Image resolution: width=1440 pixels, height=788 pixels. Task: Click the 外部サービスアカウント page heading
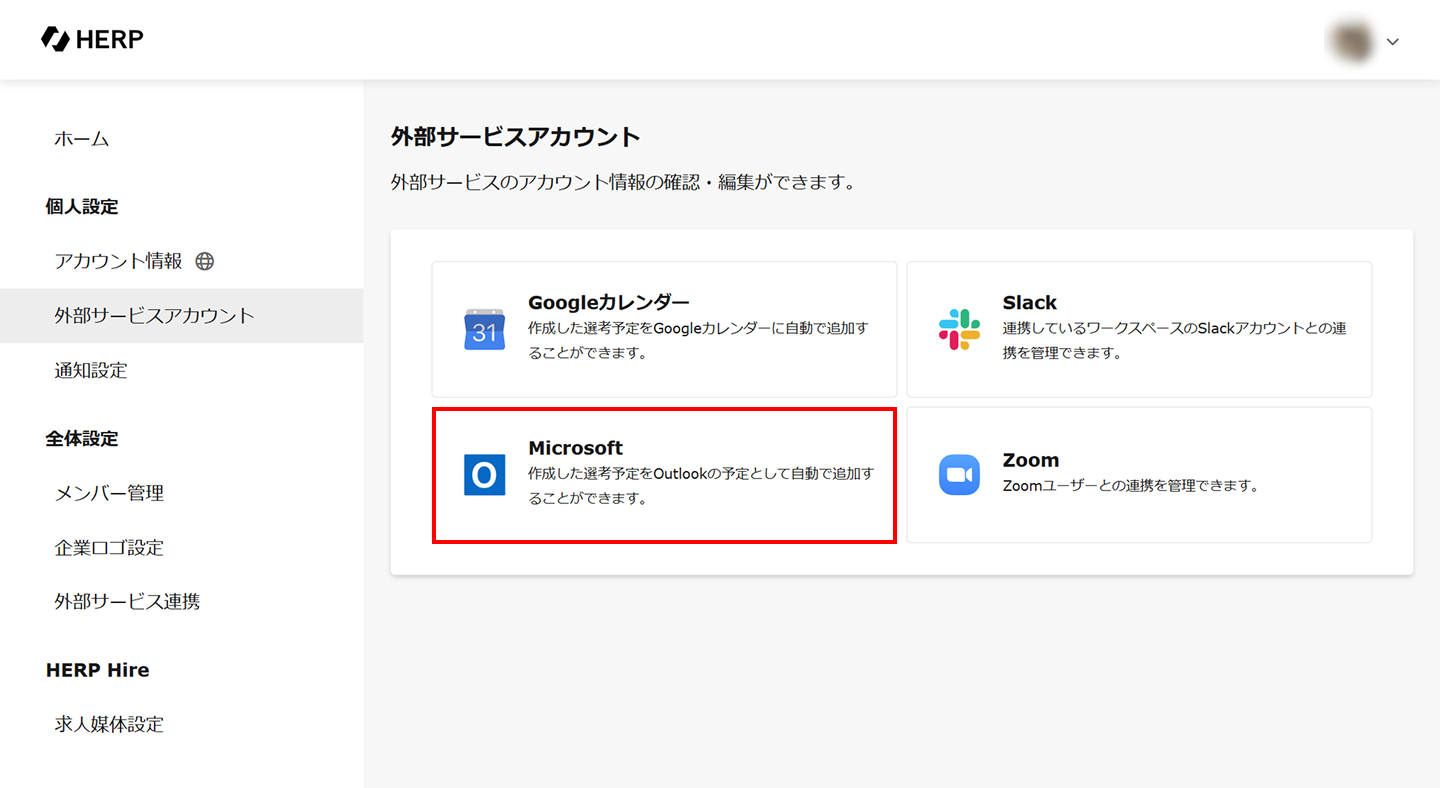pos(516,137)
